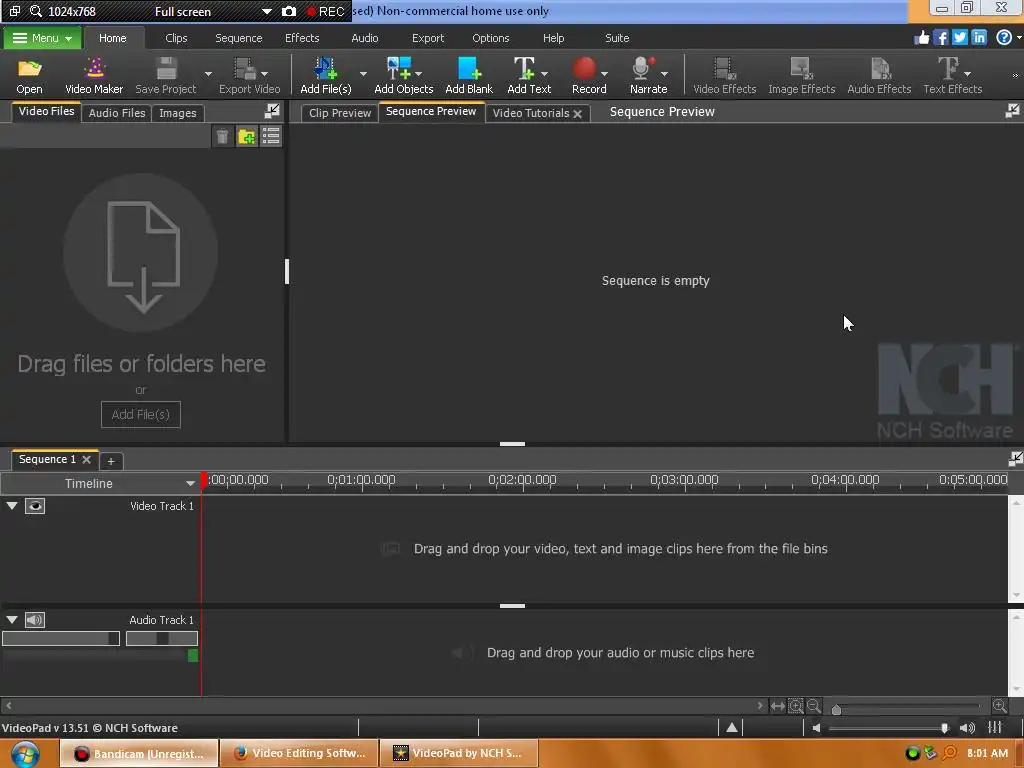Click the new folder icon in file bin
The width and height of the screenshot is (1024, 768).
coord(247,136)
